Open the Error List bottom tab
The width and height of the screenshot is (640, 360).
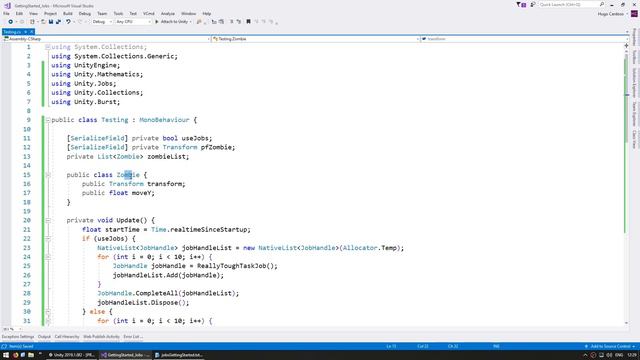pyautogui.click(x=133, y=337)
